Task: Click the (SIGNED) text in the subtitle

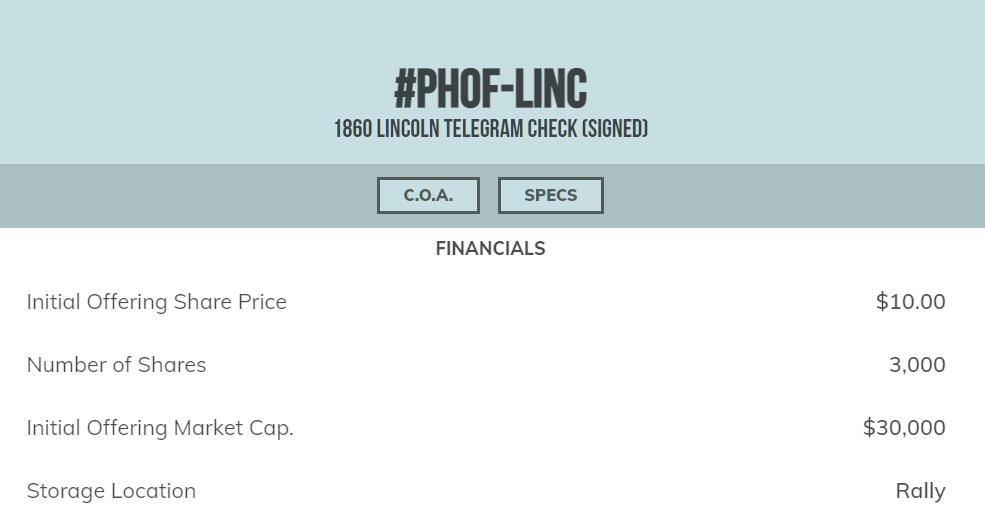Action: [615, 129]
